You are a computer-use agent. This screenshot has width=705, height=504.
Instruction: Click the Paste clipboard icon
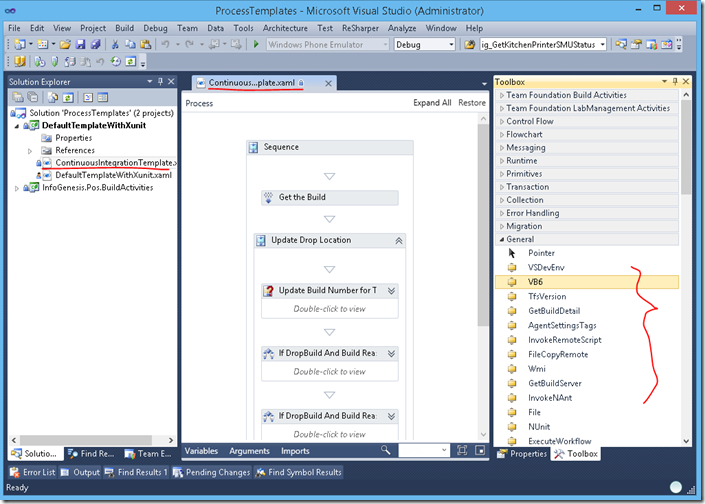click(146, 44)
